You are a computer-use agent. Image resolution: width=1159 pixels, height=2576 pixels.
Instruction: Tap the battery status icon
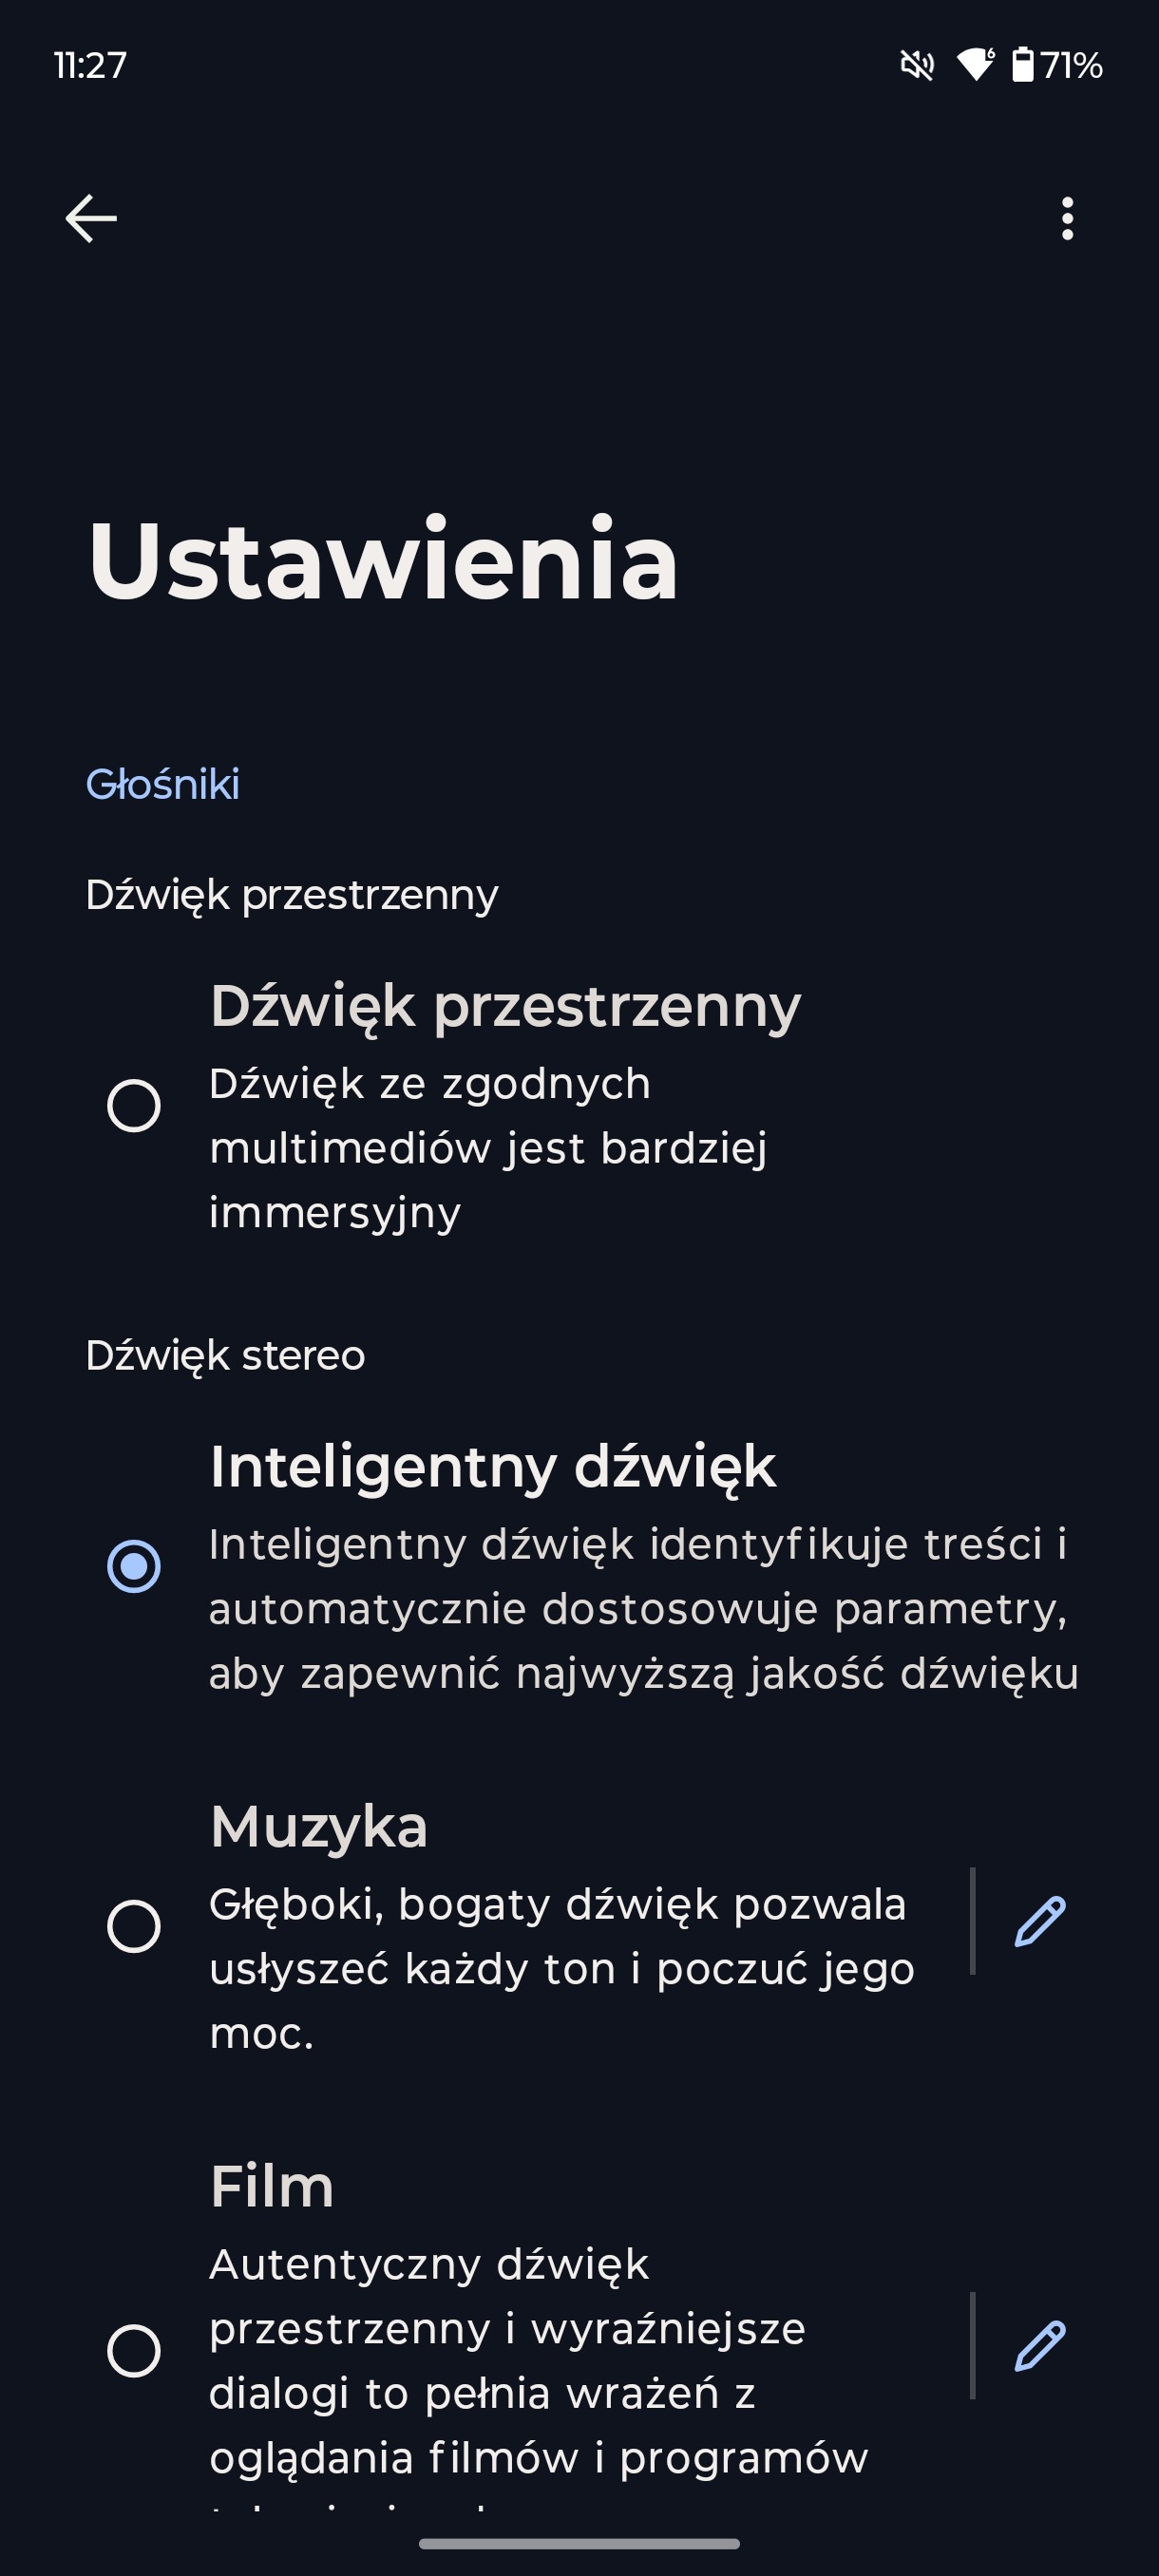[1022, 65]
